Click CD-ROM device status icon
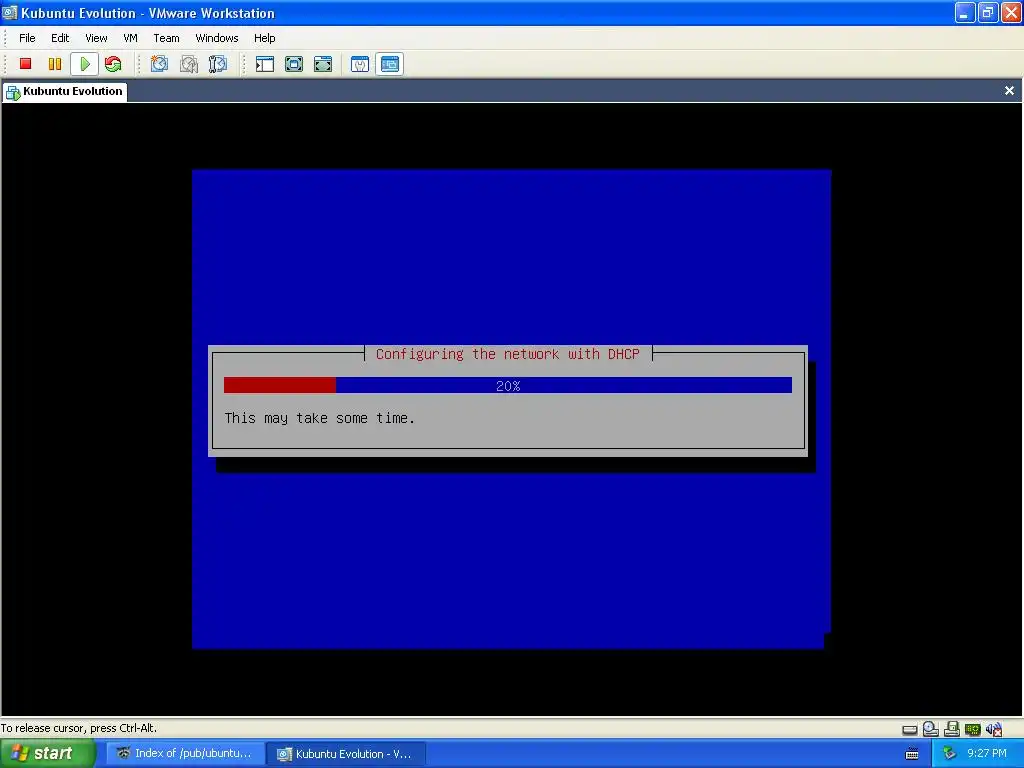This screenshot has height=768, width=1024. [x=931, y=729]
